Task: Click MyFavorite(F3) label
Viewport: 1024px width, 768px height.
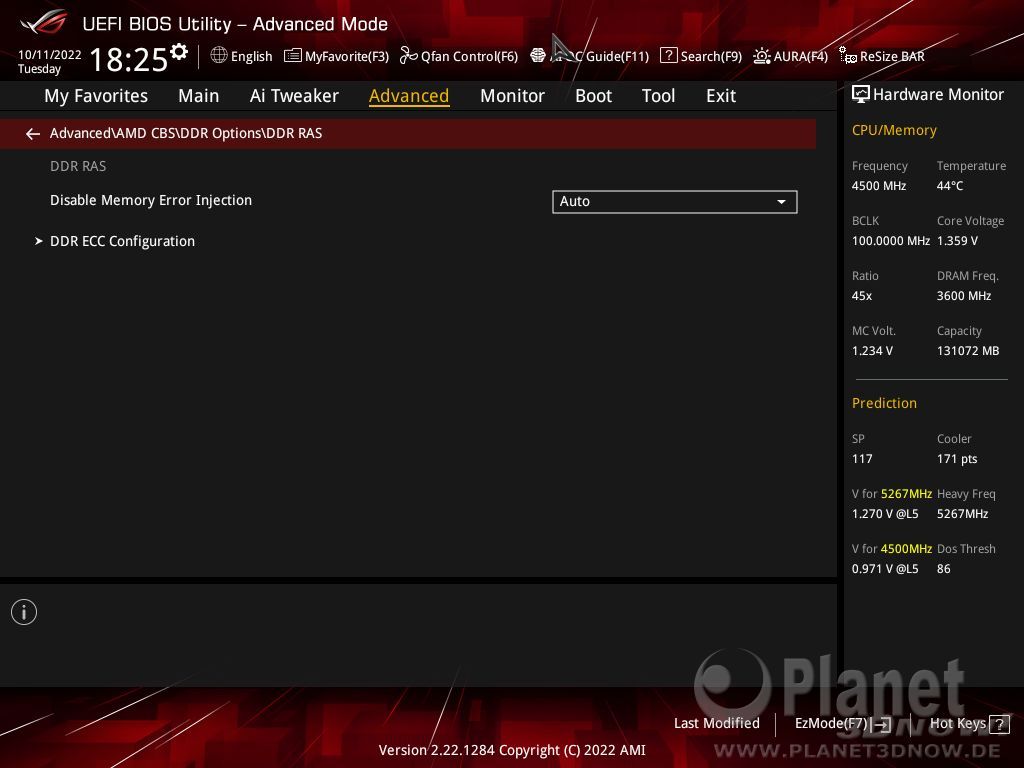Action: tap(347, 57)
